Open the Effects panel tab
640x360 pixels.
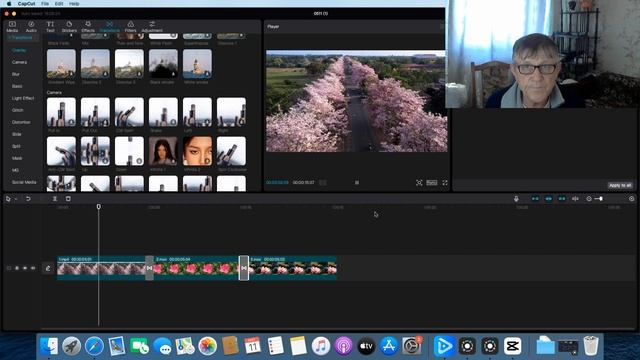click(x=88, y=27)
